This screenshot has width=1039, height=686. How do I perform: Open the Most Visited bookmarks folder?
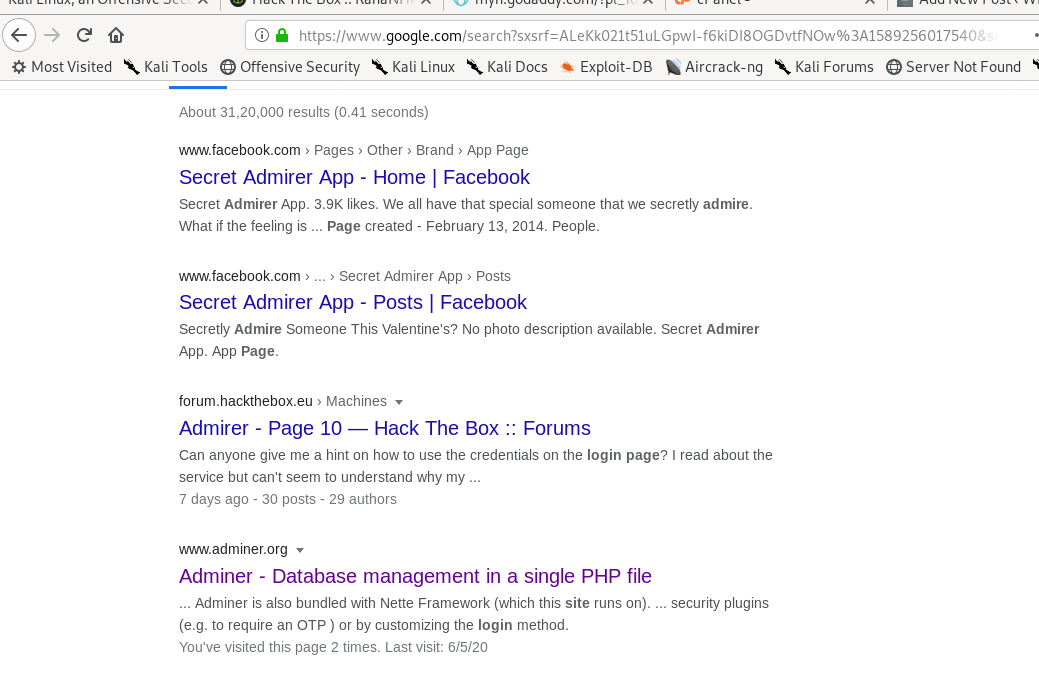62,67
